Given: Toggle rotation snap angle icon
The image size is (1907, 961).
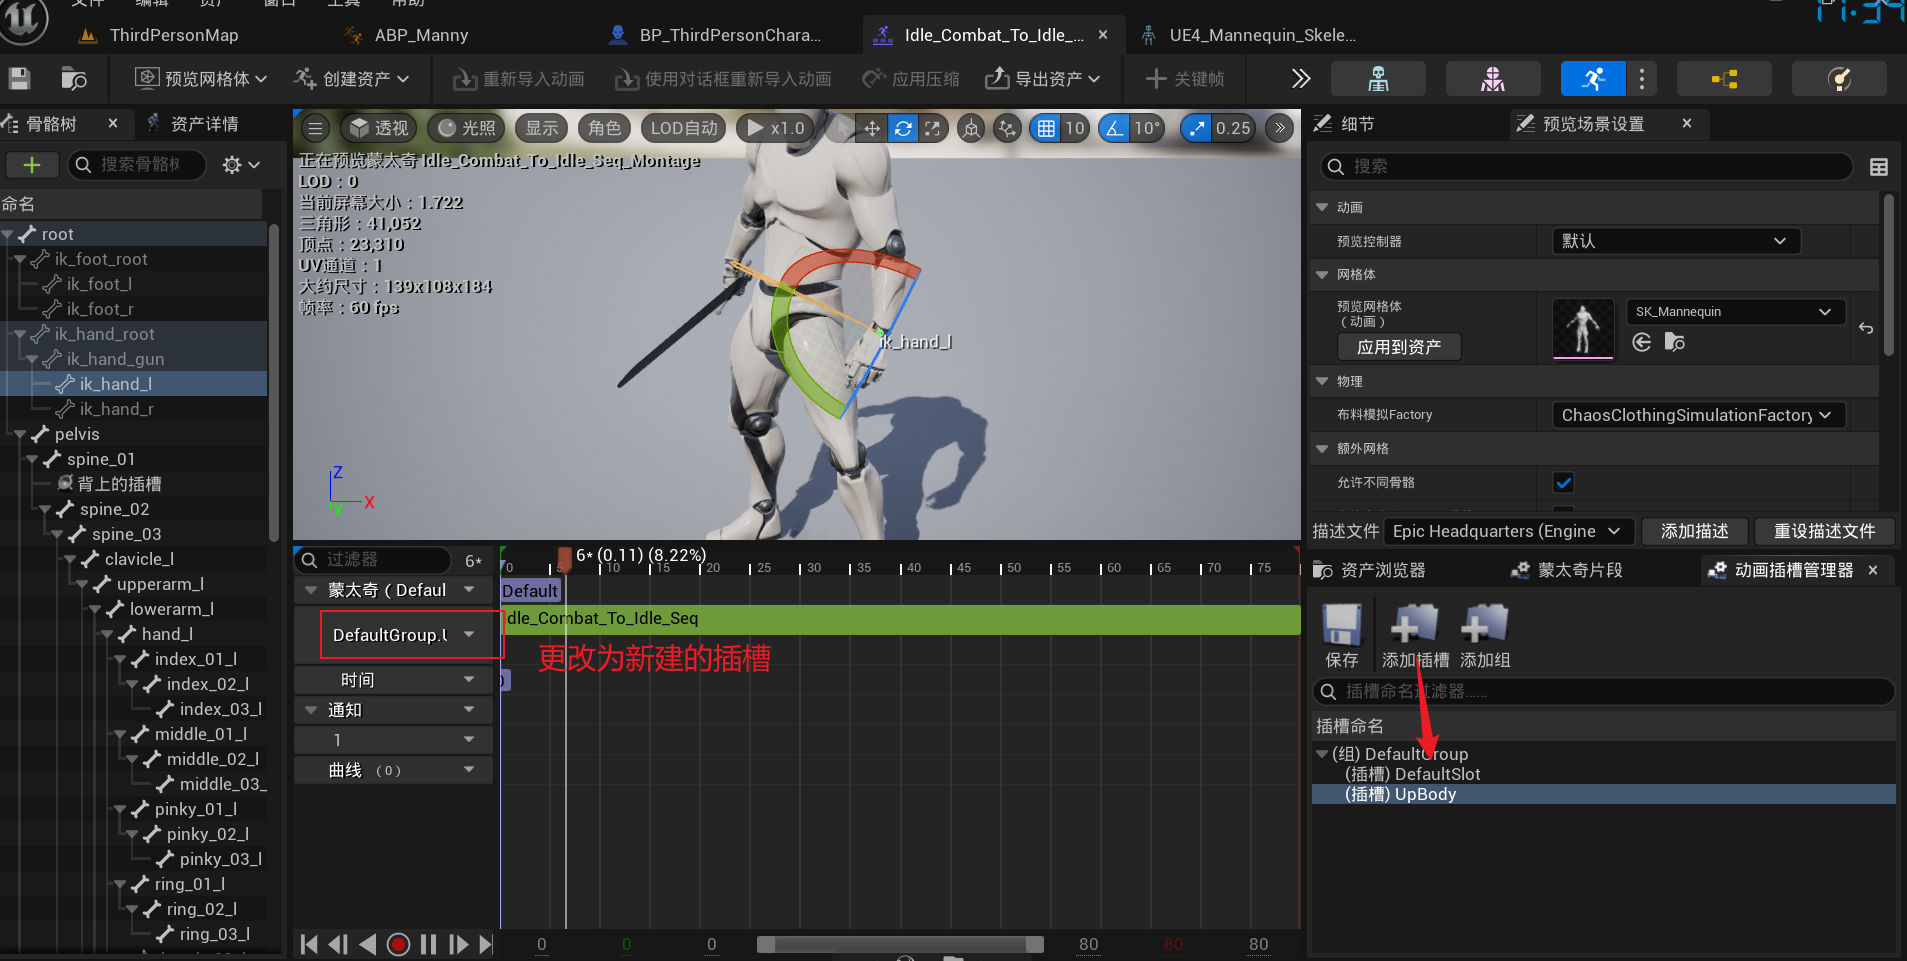Looking at the screenshot, I should point(1114,128).
